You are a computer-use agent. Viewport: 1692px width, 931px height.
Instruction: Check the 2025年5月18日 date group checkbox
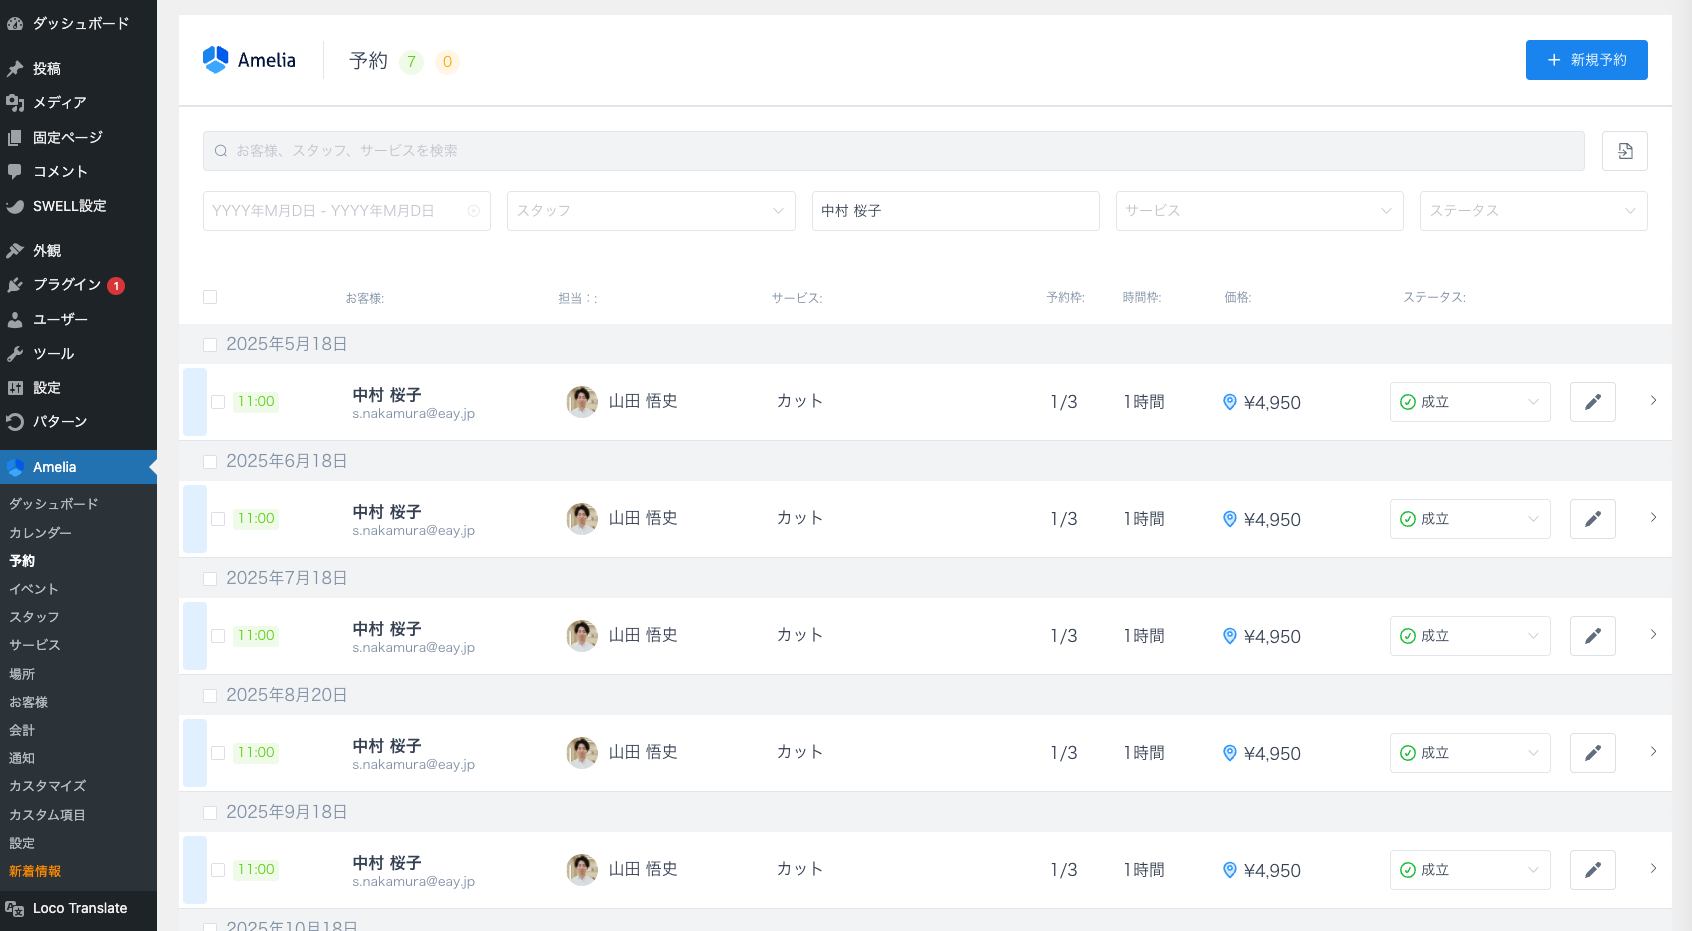210,344
